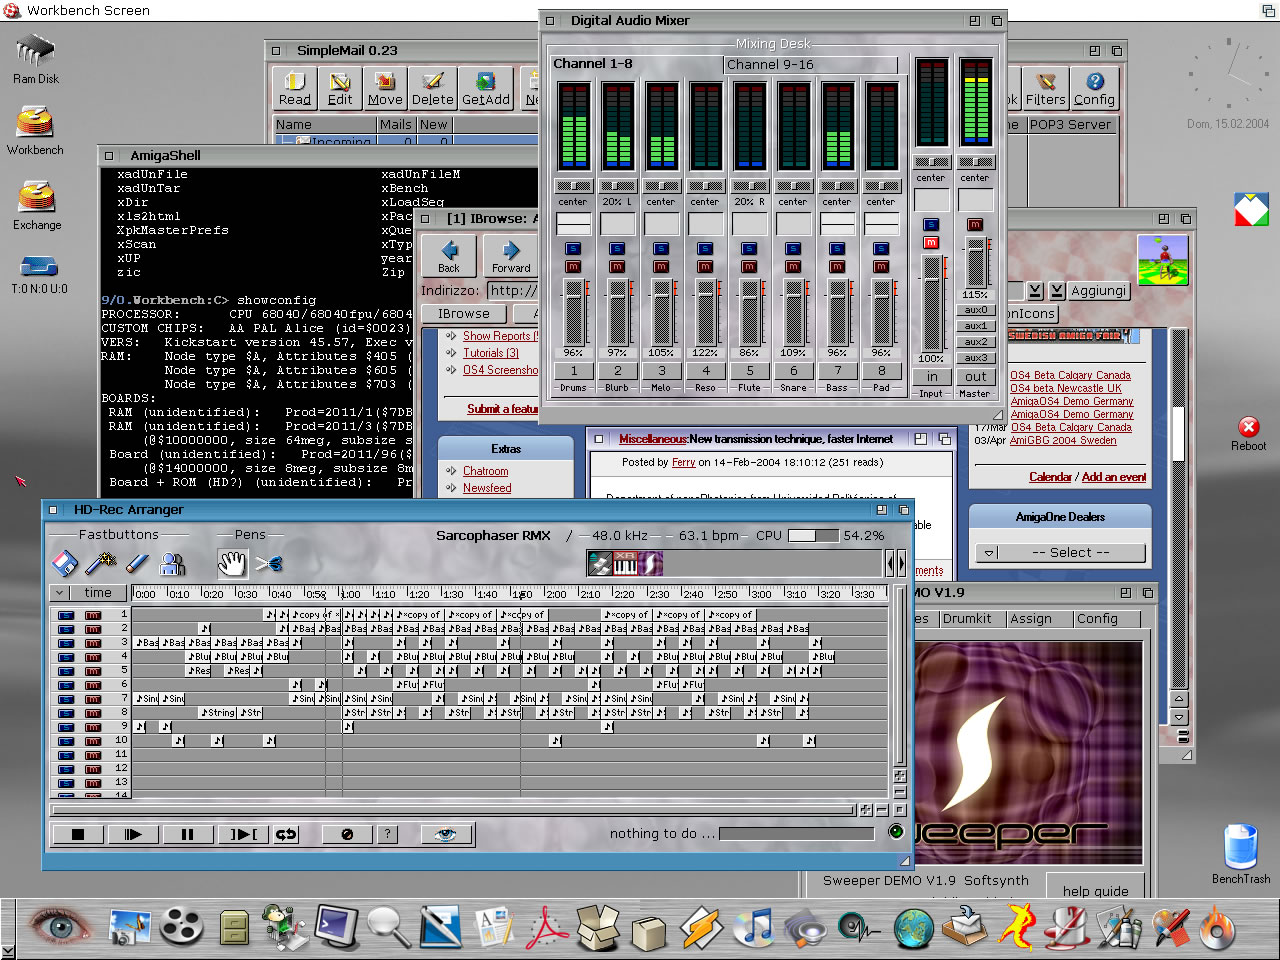
Task: Click the GetAdd icon in SimpleMail toolbar
Action: point(485,88)
